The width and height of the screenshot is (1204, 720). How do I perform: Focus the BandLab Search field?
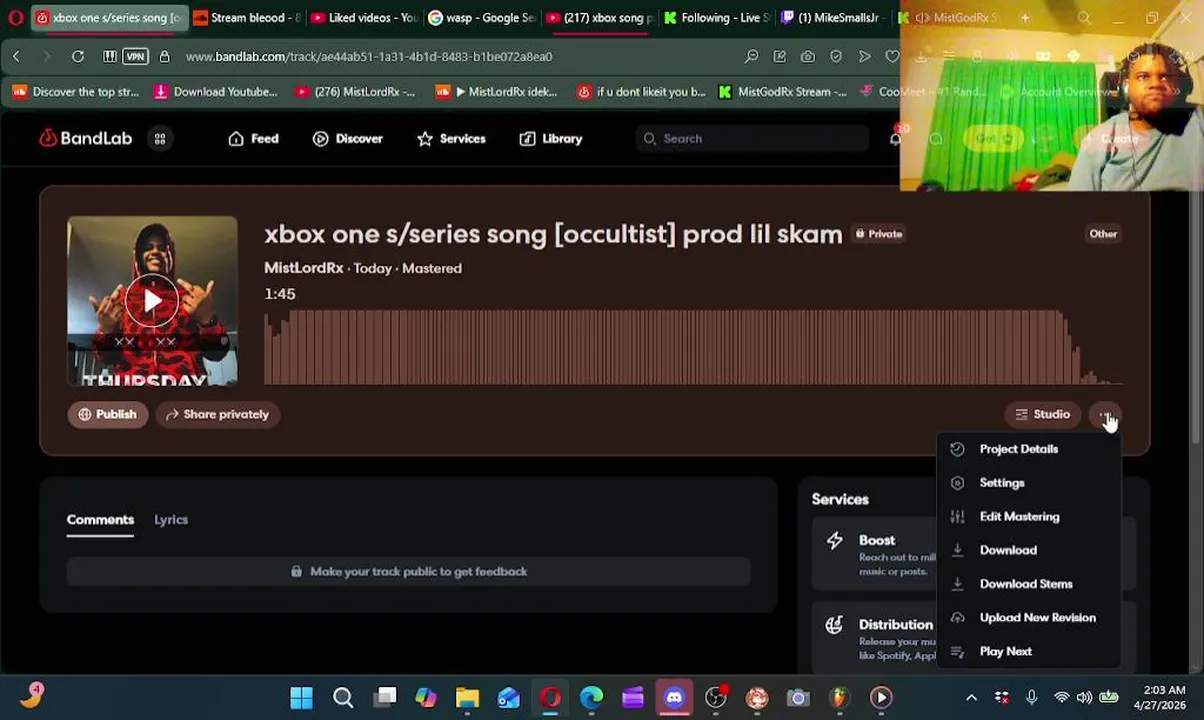click(x=752, y=139)
